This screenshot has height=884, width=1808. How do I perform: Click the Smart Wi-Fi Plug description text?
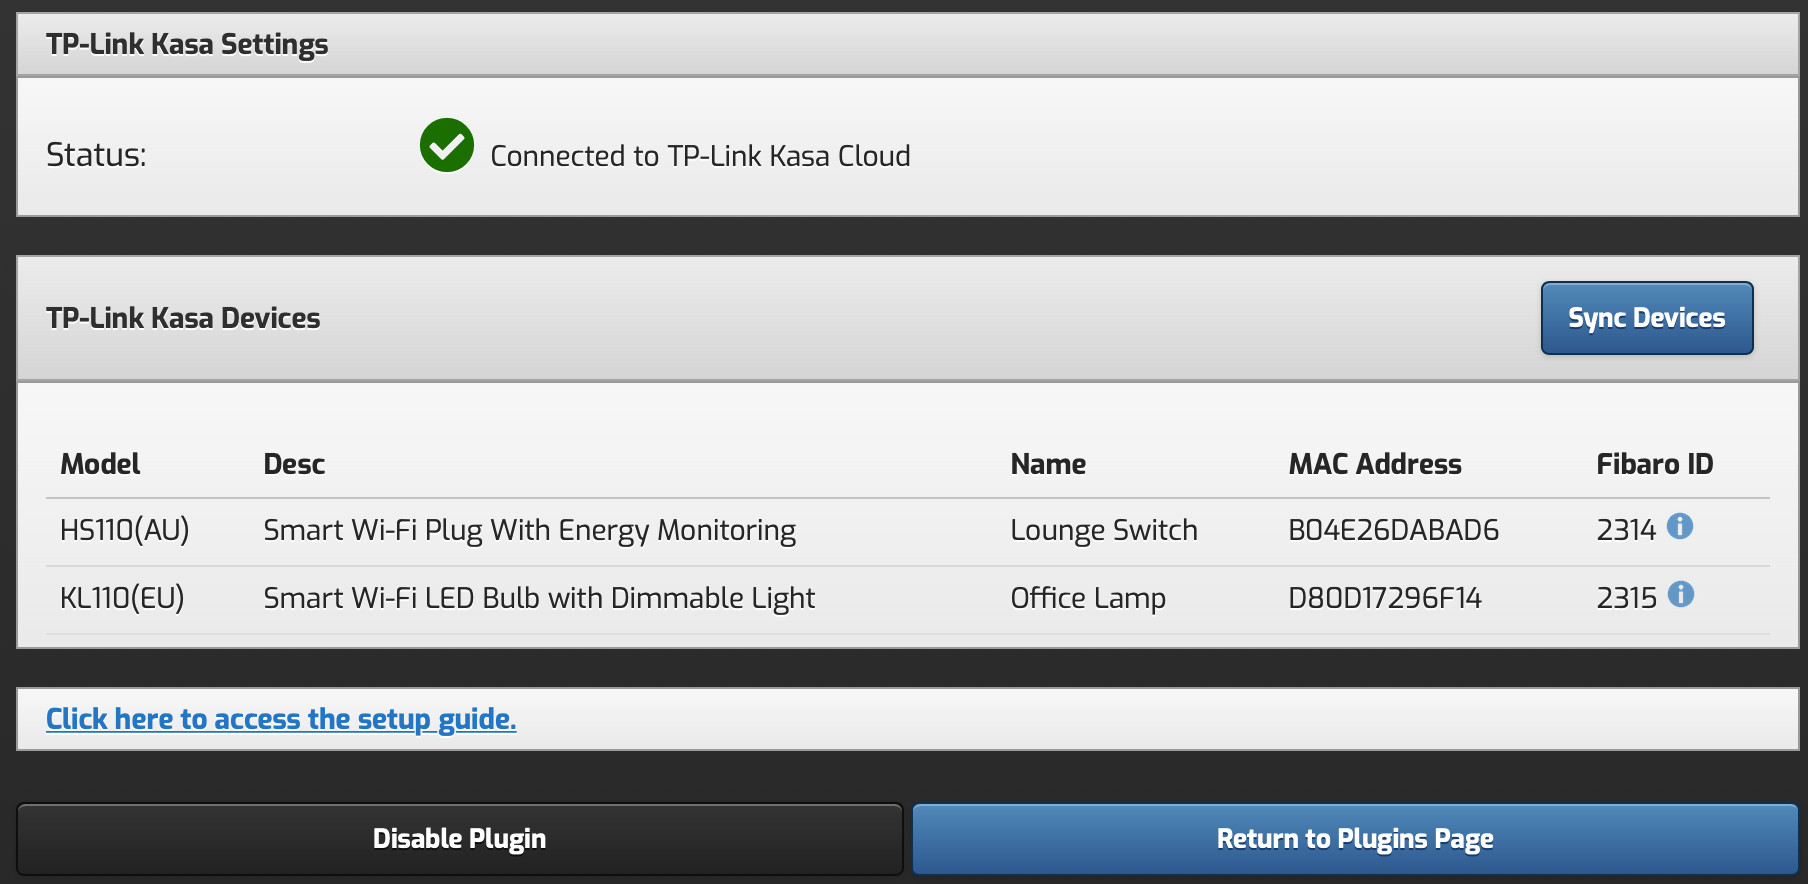529,530
